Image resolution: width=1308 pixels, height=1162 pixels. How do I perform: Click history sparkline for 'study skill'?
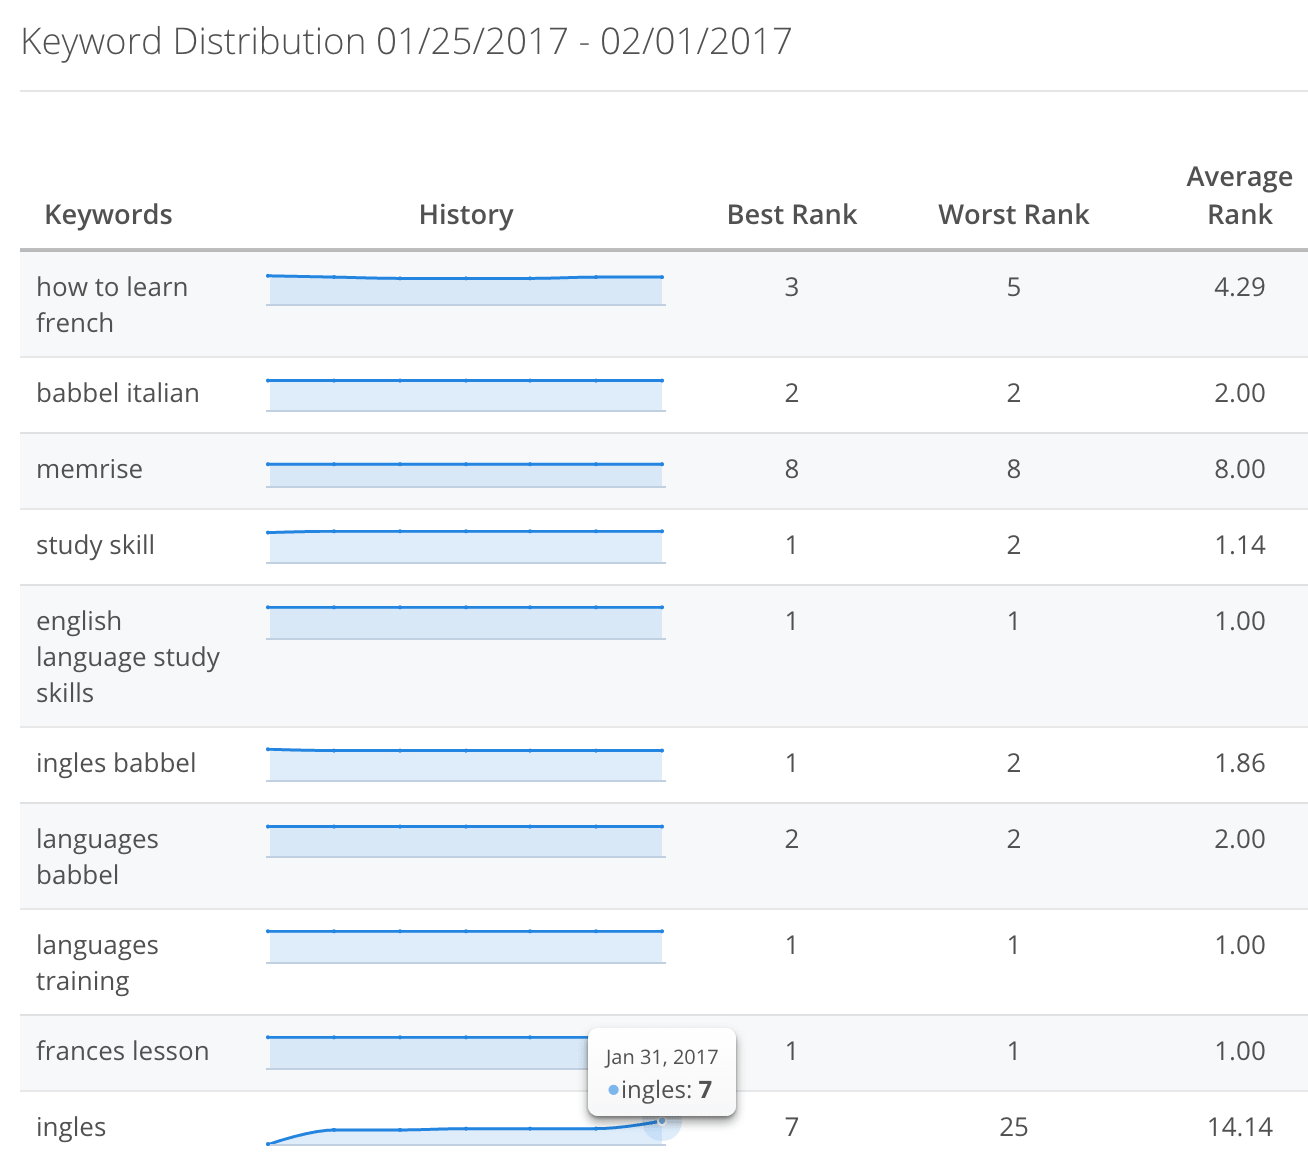click(x=465, y=546)
